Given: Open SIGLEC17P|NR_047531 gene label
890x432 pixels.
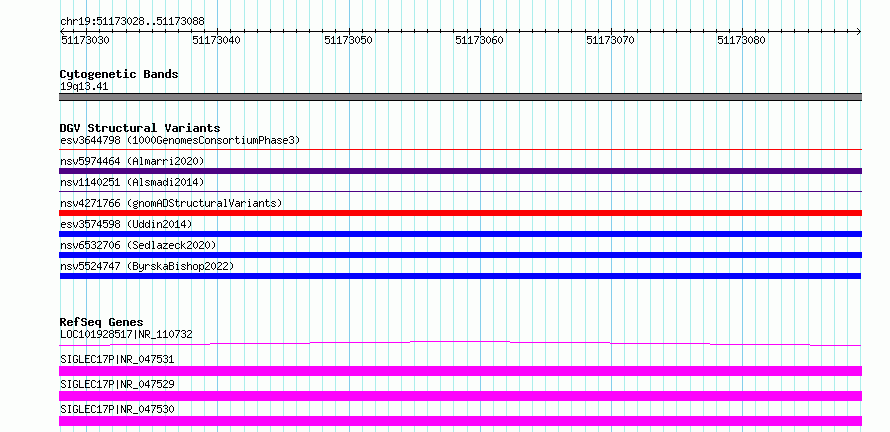Looking at the screenshot, I should pyautogui.click(x=117, y=359).
